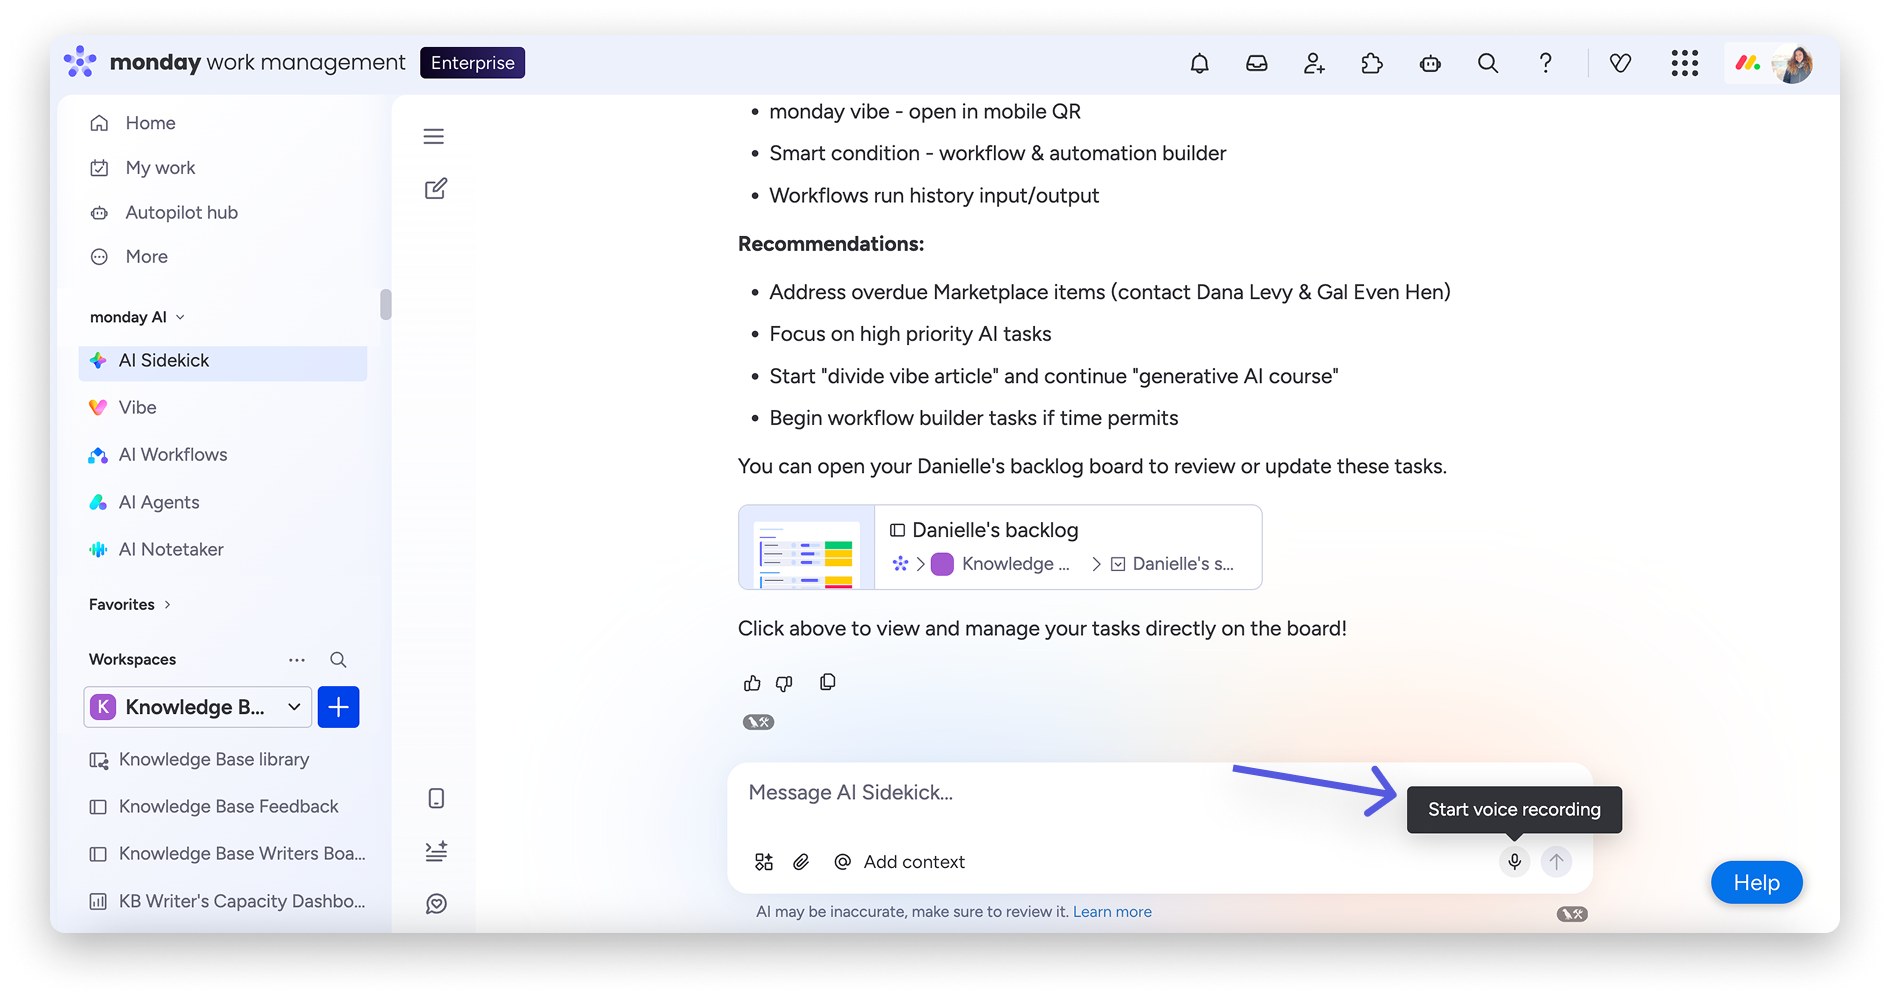The height and width of the screenshot is (998, 1890).
Task: Toggle the chat sidebar hamburger menu
Action: click(x=434, y=137)
